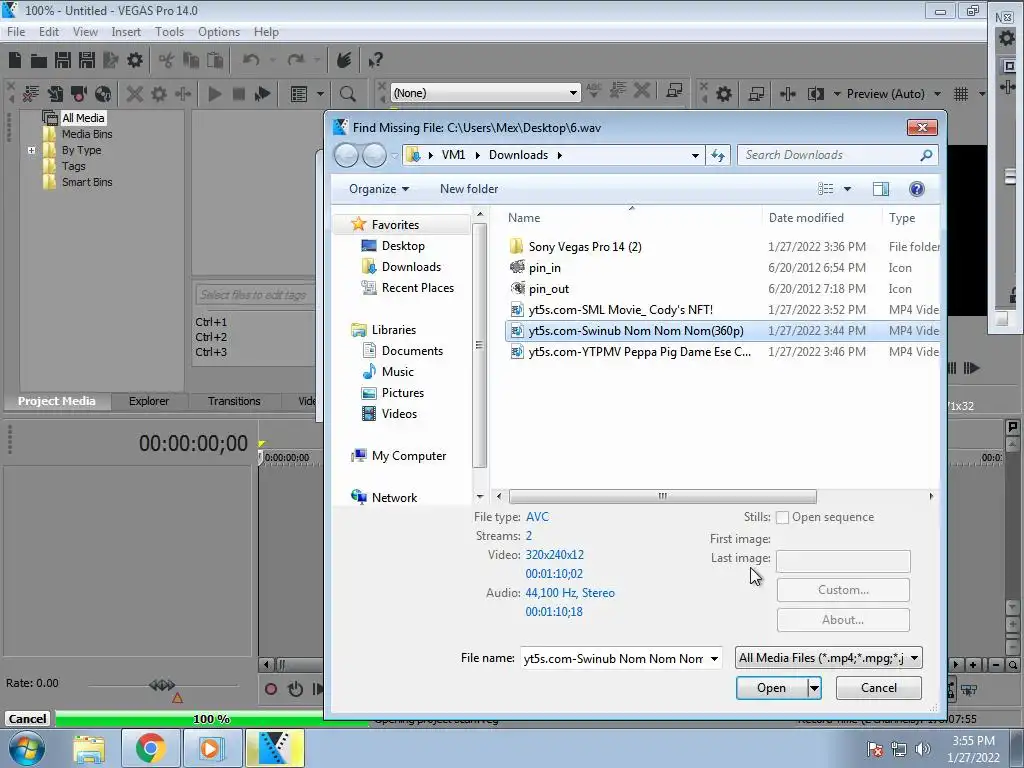The width and height of the screenshot is (1024, 768).
Task: Click the file list horizontal scrollbar
Action: tap(662, 497)
